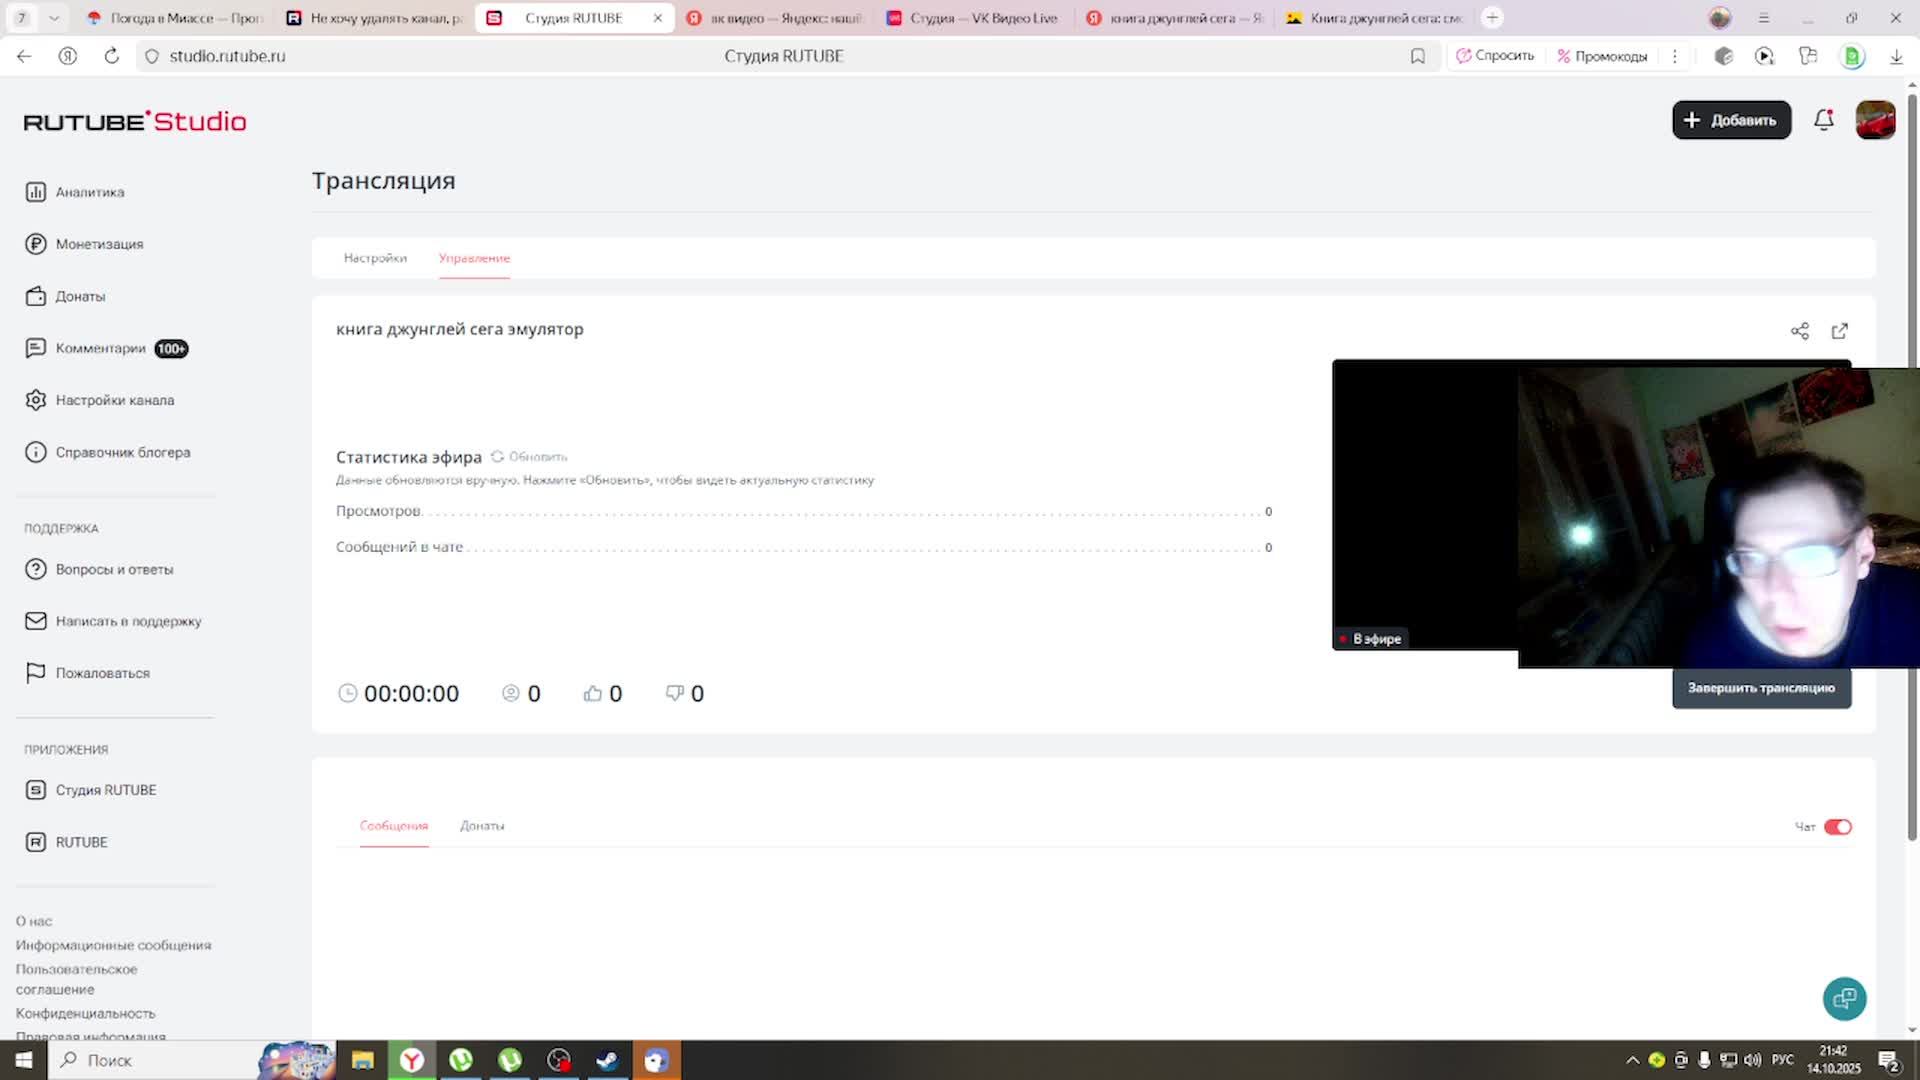Open Analytics in the sidebar
The width and height of the screenshot is (1920, 1080).
click(x=89, y=192)
